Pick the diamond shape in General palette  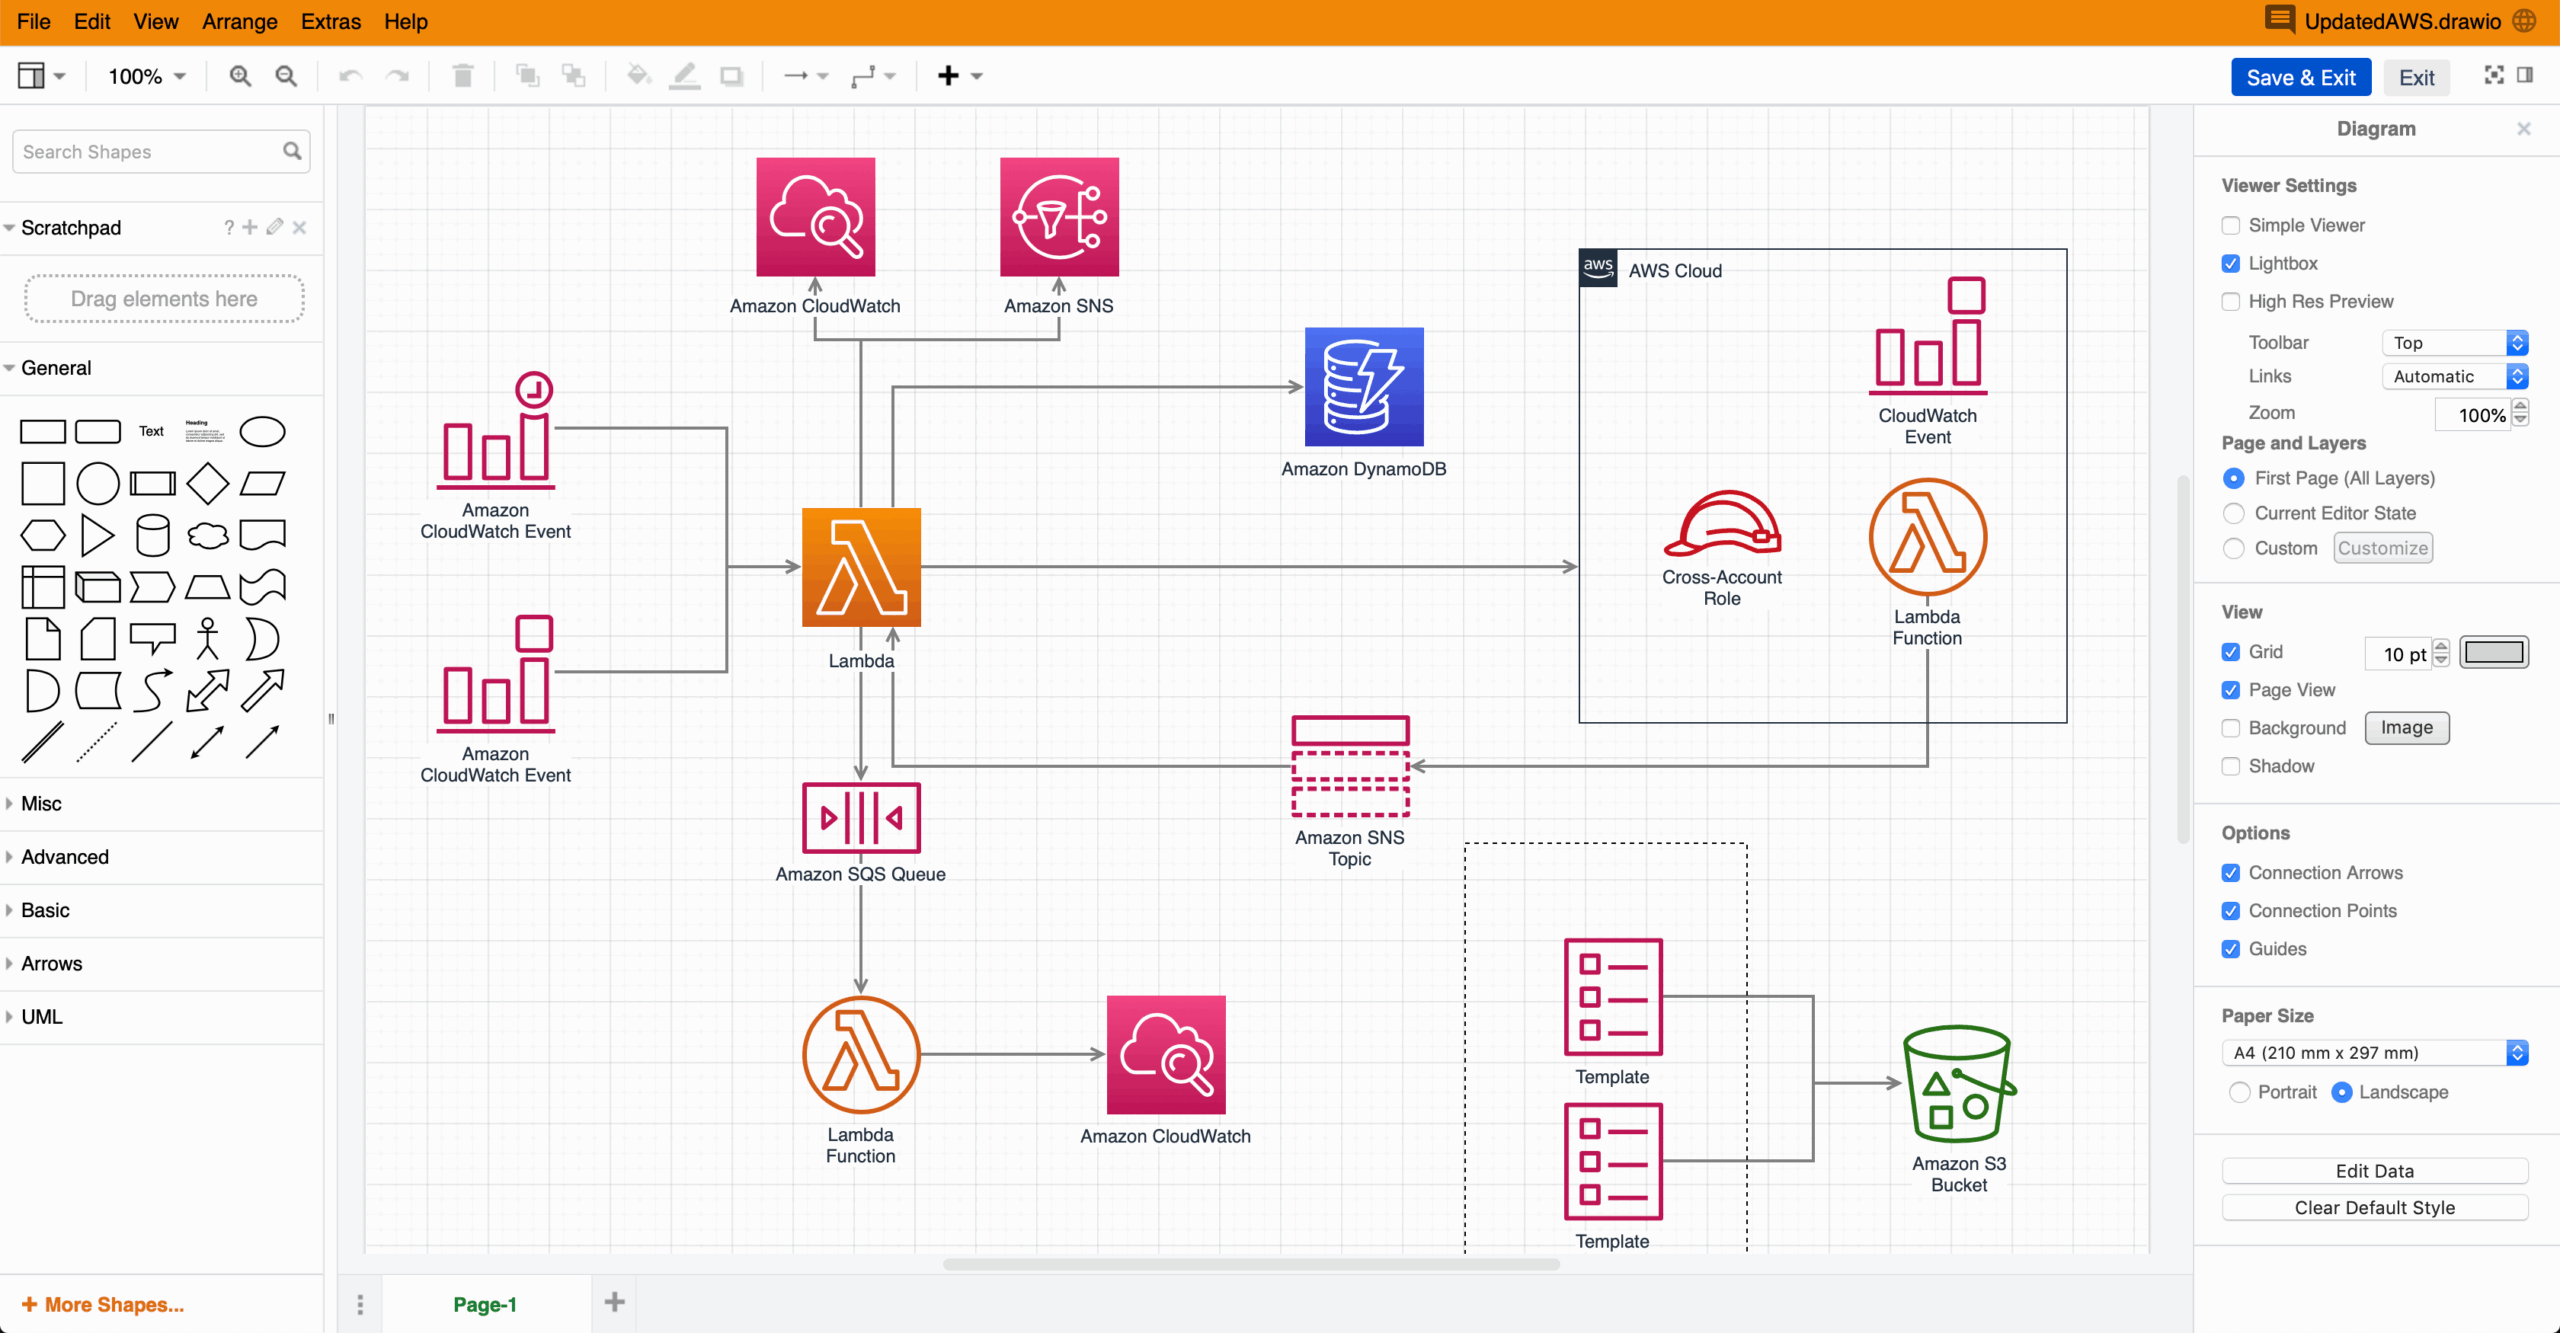(208, 484)
